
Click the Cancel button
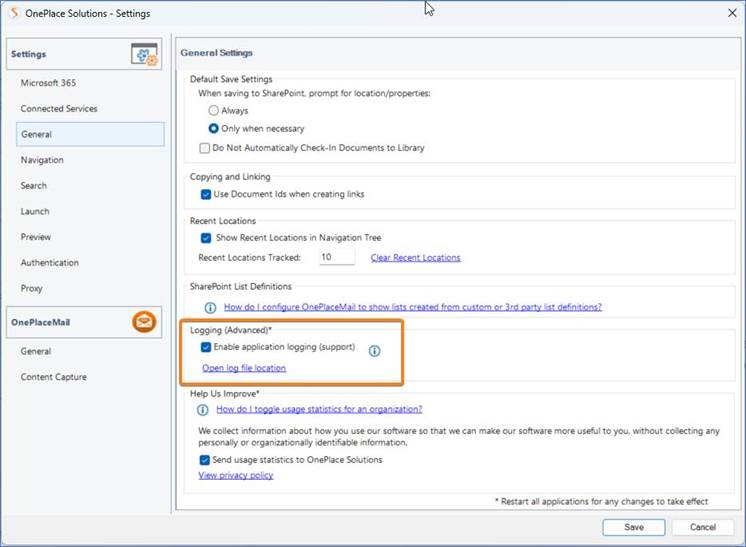pyautogui.click(x=703, y=527)
